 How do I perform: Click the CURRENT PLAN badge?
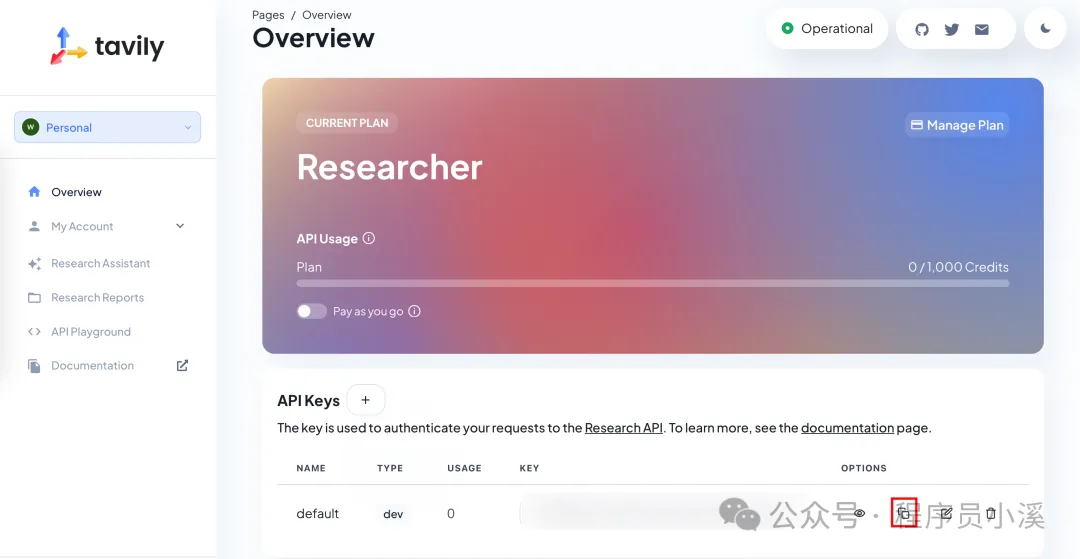(x=347, y=123)
